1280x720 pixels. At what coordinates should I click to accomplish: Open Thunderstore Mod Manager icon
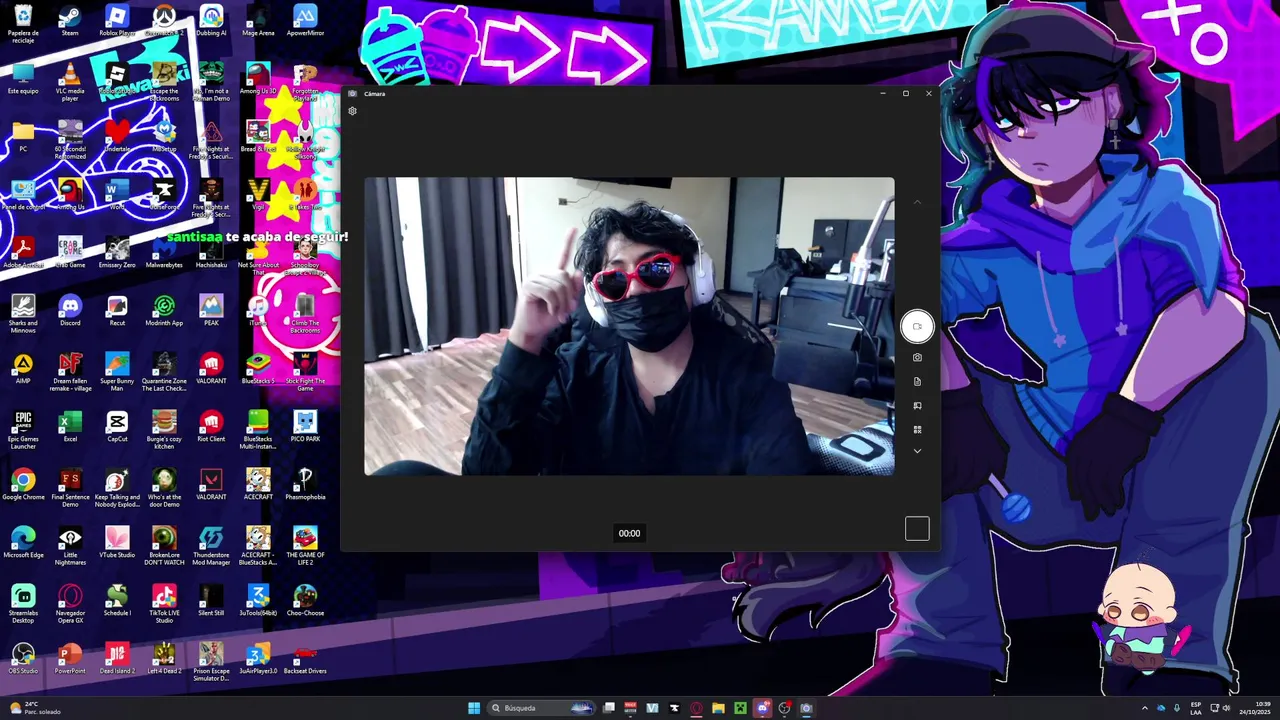pyautogui.click(x=211, y=545)
